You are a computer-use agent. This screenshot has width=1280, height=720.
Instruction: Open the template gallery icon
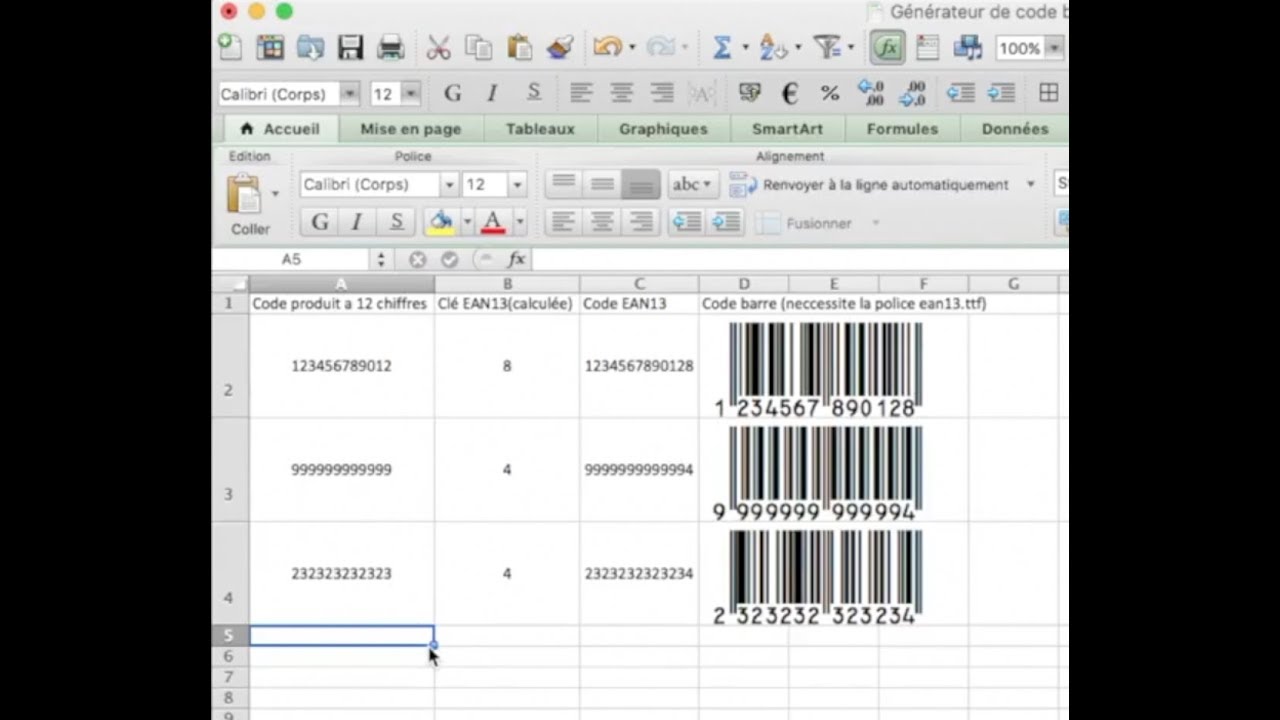point(270,47)
